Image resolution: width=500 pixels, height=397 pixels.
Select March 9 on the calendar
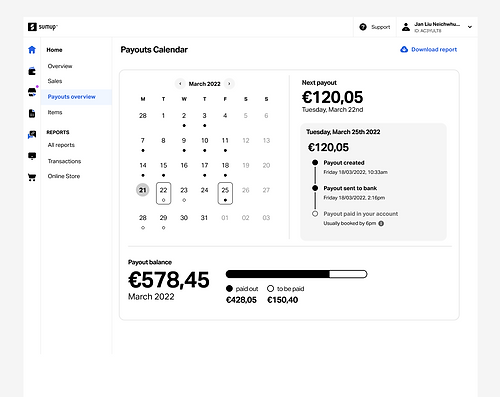pyautogui.click(x=184, y=141)
